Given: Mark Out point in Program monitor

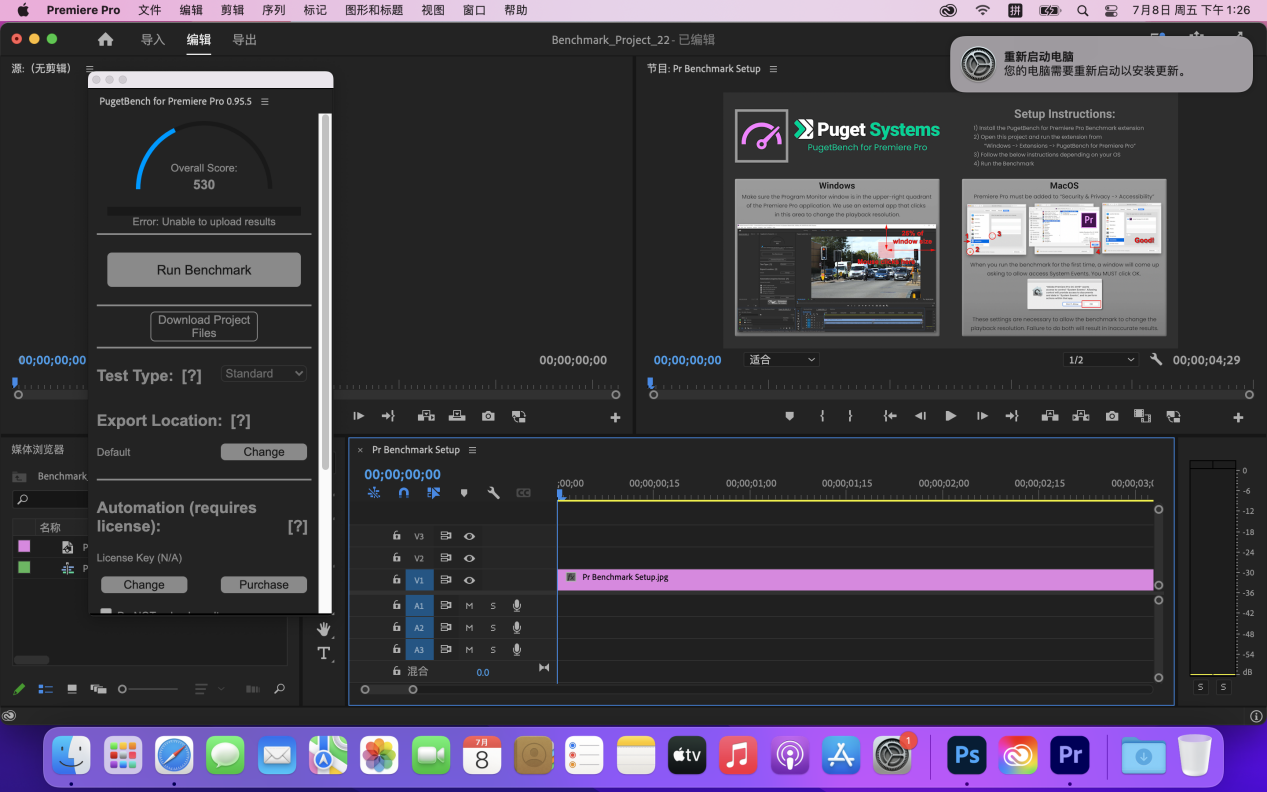Looking at the screenshot, I should 851,416.
